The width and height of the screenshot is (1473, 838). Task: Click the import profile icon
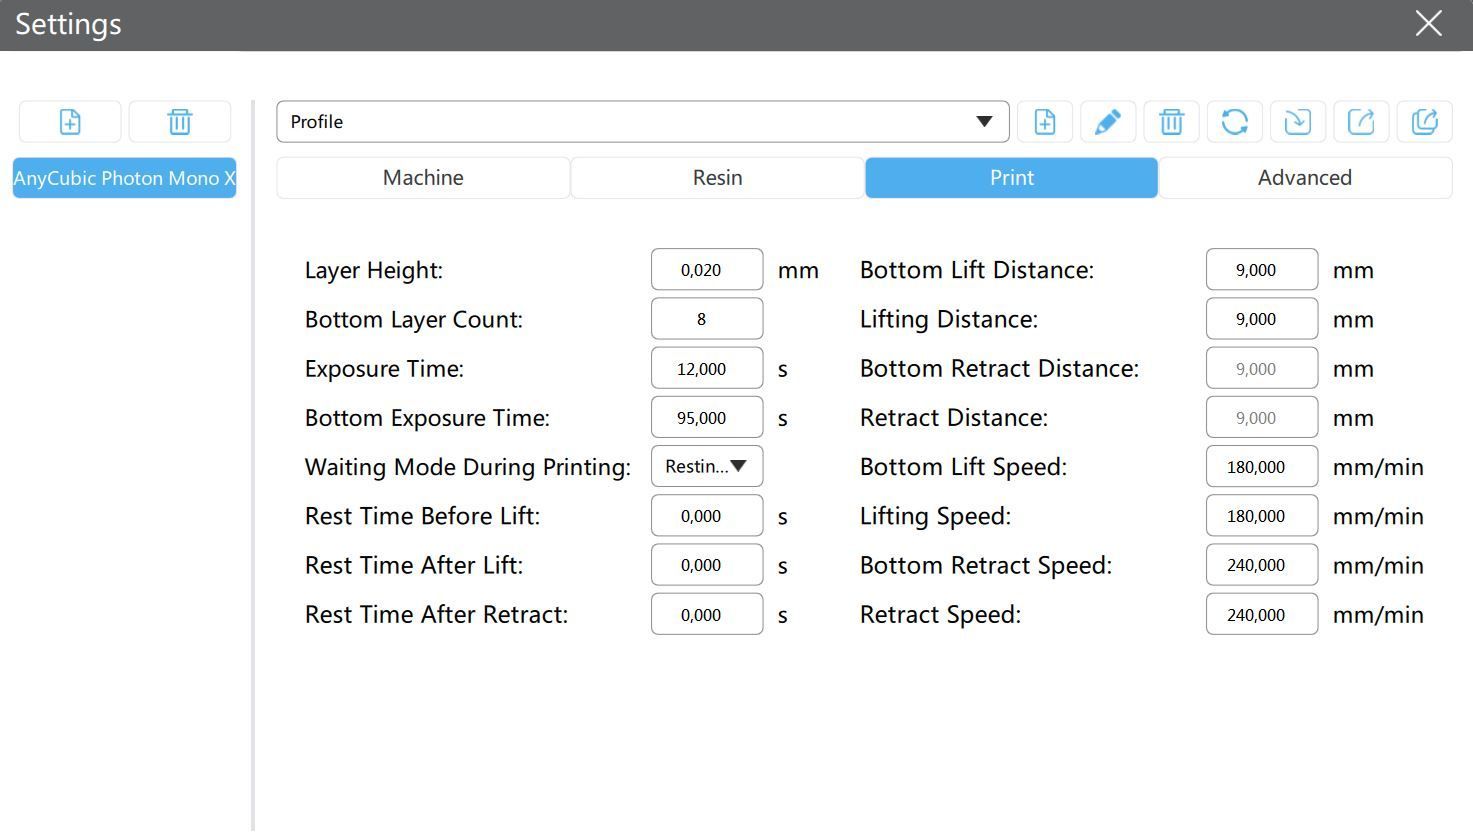coord(1297,122)
